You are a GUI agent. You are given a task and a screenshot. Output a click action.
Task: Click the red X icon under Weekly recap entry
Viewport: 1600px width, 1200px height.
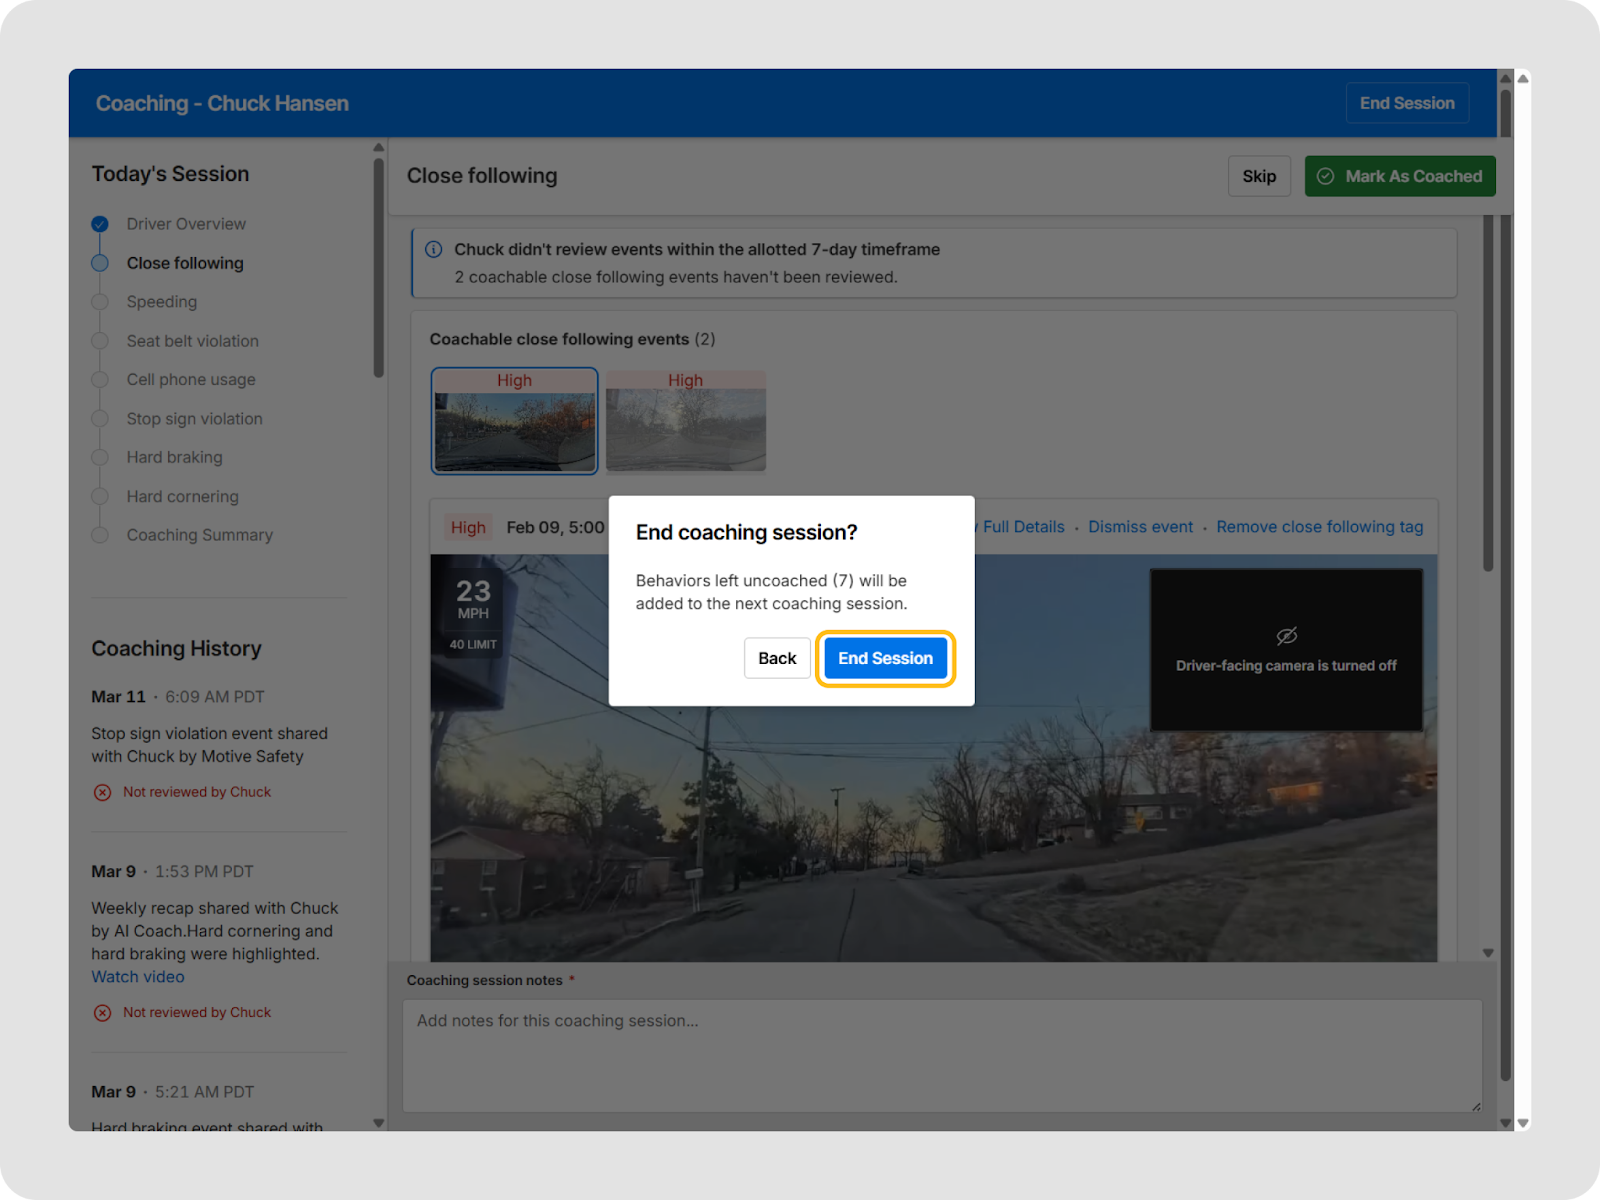[102, 1013]
